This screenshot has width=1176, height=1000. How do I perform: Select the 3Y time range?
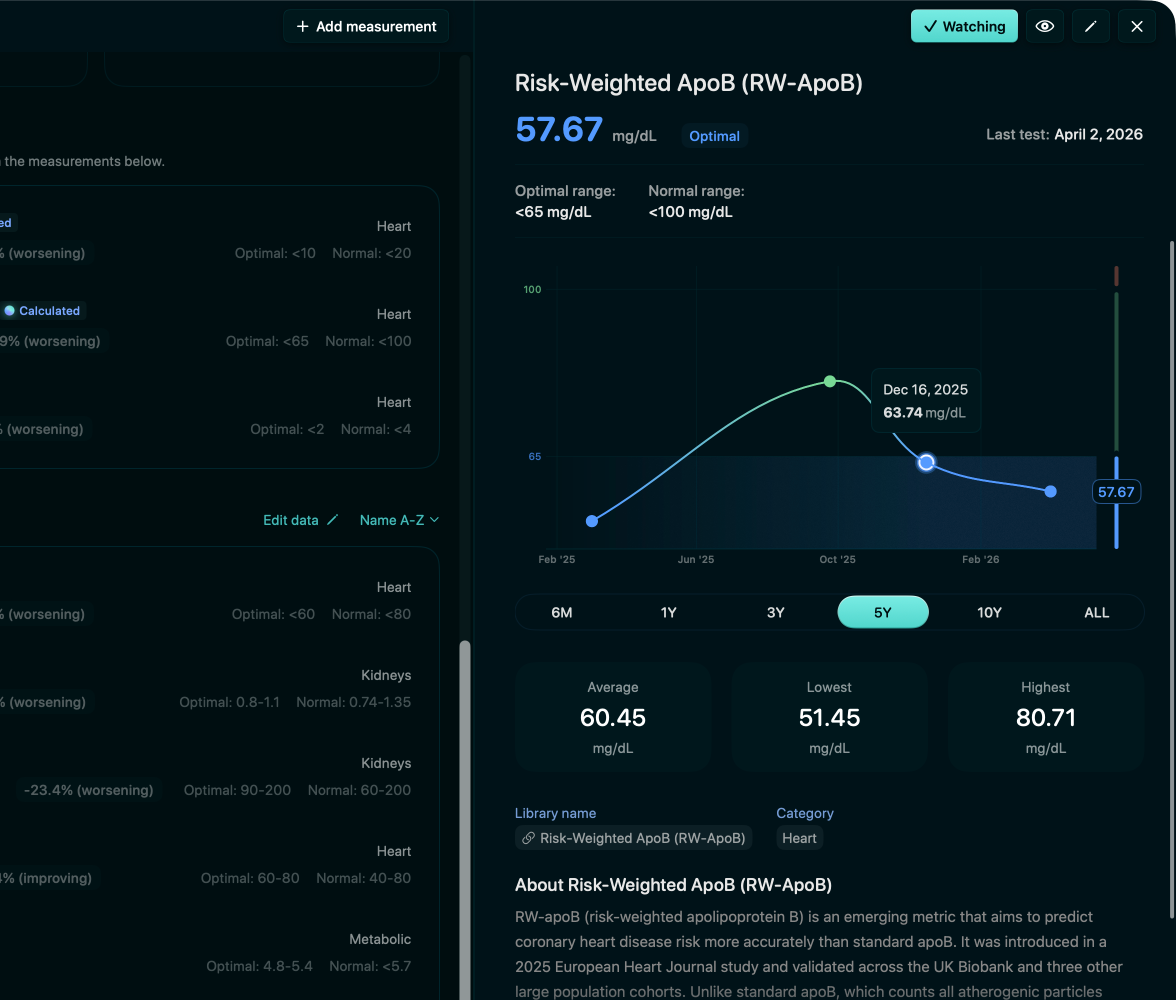pyautogui.click(x=776, y=612)
